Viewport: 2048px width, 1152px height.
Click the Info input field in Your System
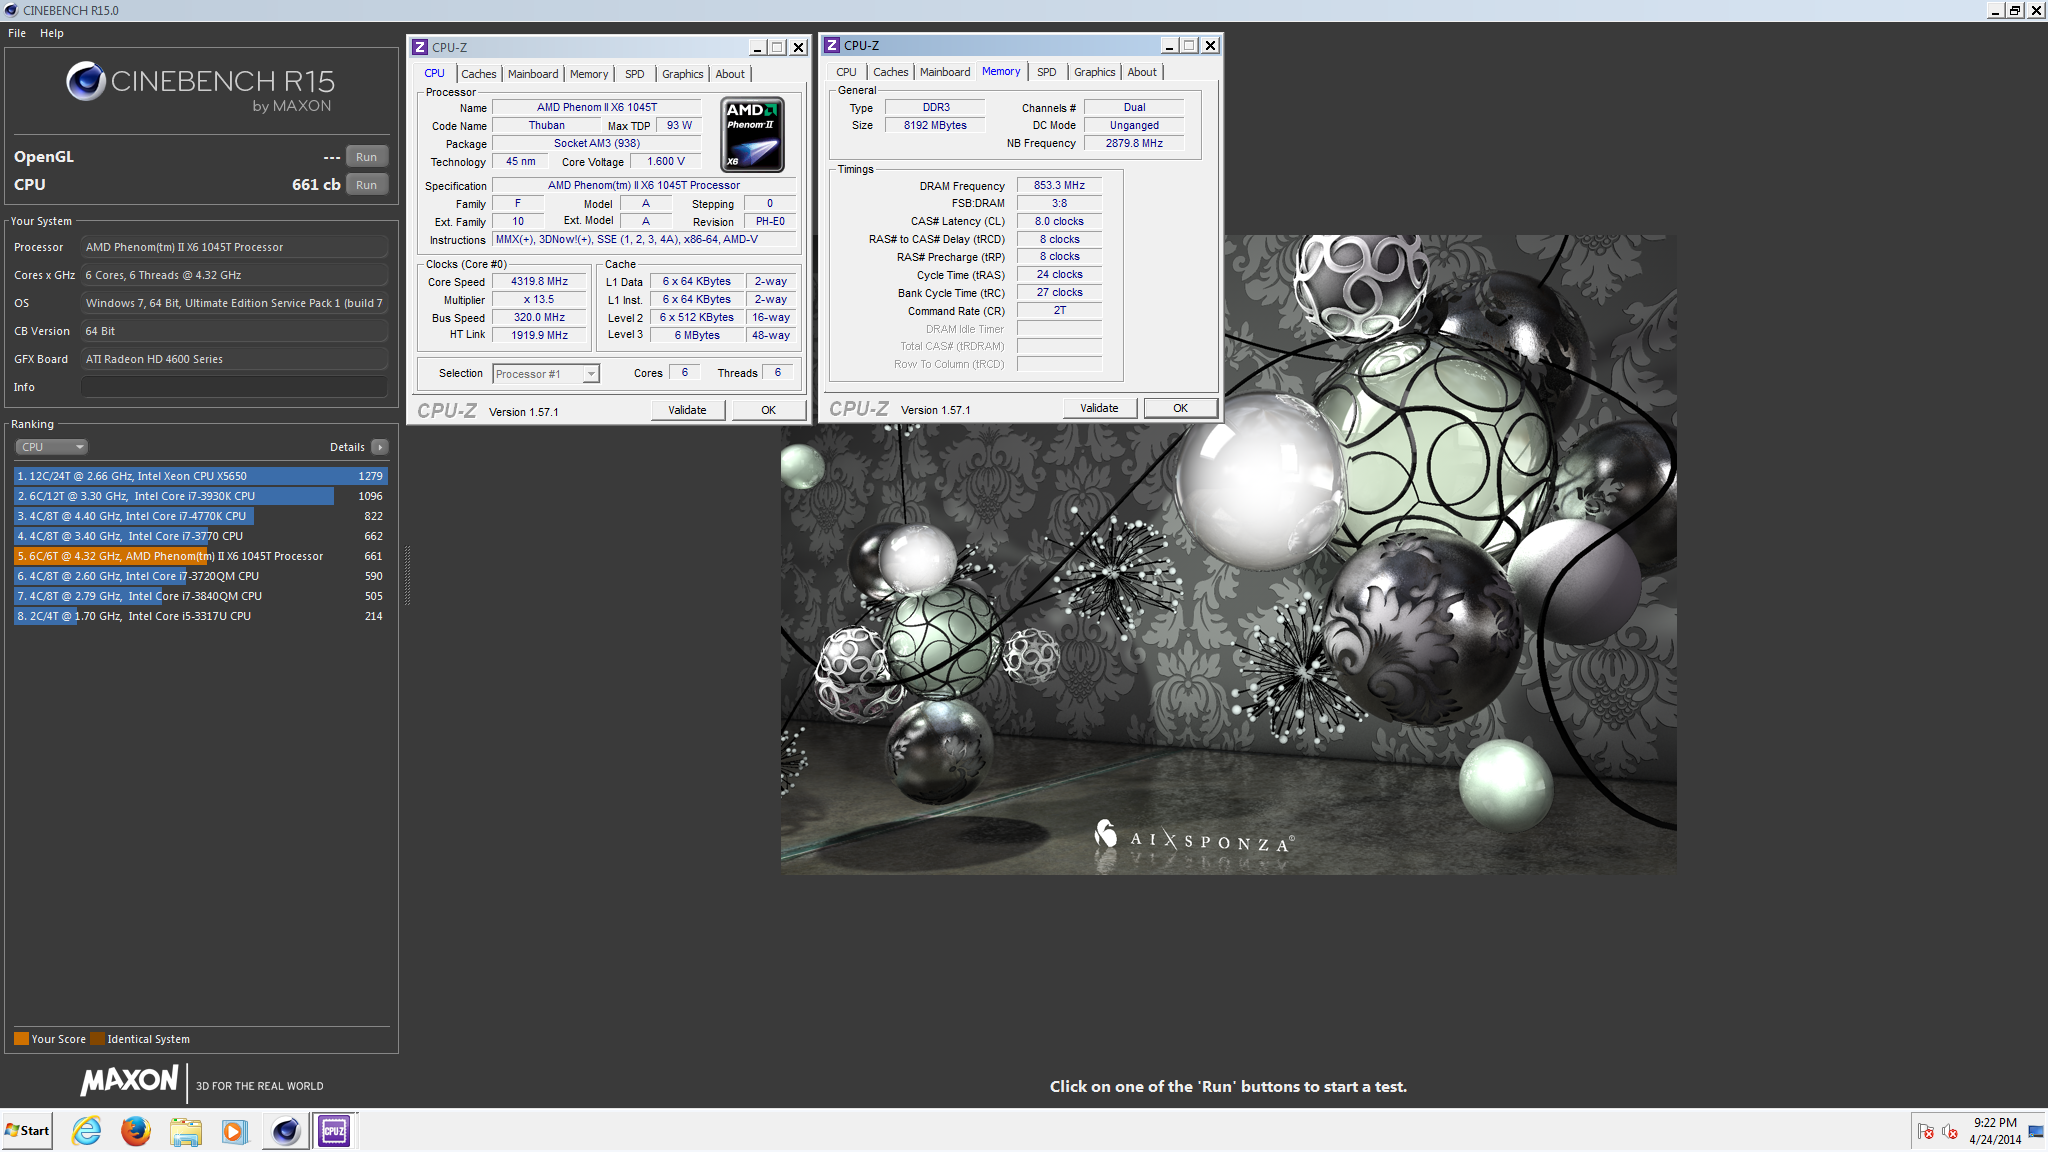[234, 387]
